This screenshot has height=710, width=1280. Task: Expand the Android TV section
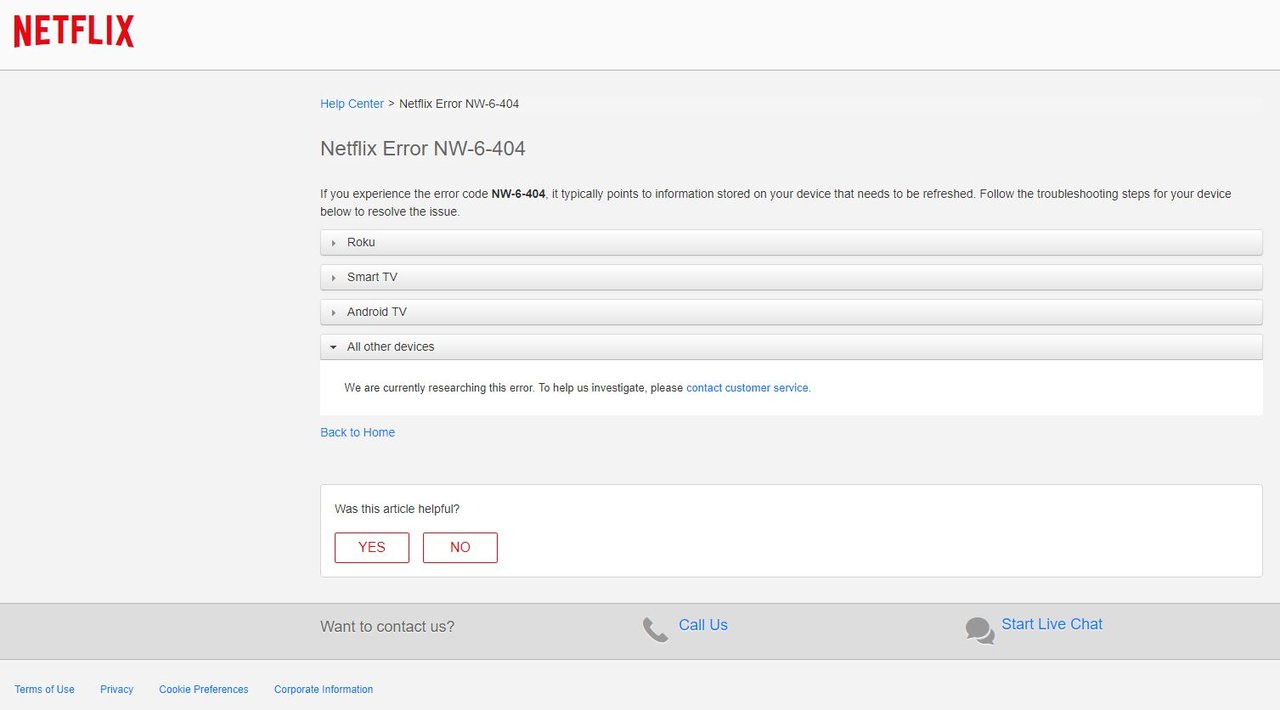click(x=791, y=312)
